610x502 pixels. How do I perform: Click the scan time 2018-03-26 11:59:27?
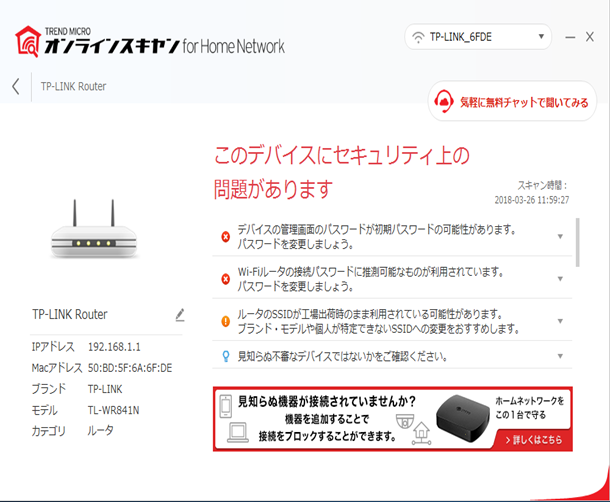pyautogui.click(x=532, y=200)
